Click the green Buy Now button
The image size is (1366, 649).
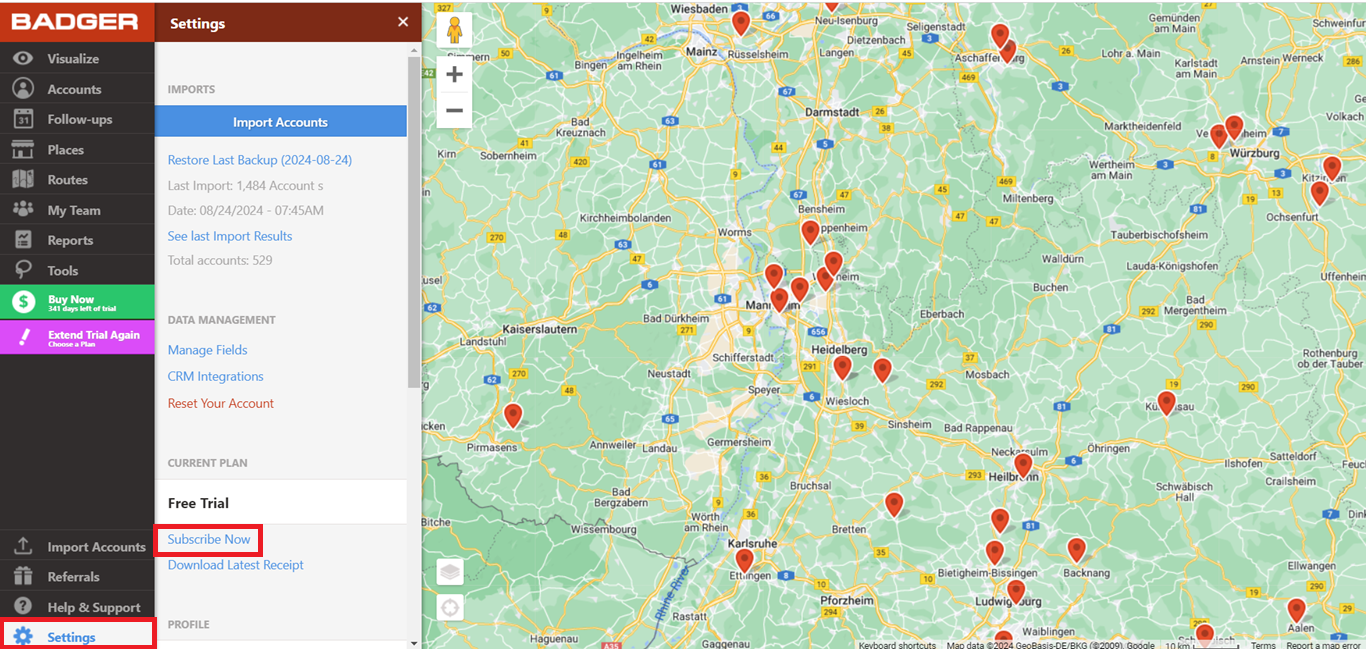coord(77,302)
